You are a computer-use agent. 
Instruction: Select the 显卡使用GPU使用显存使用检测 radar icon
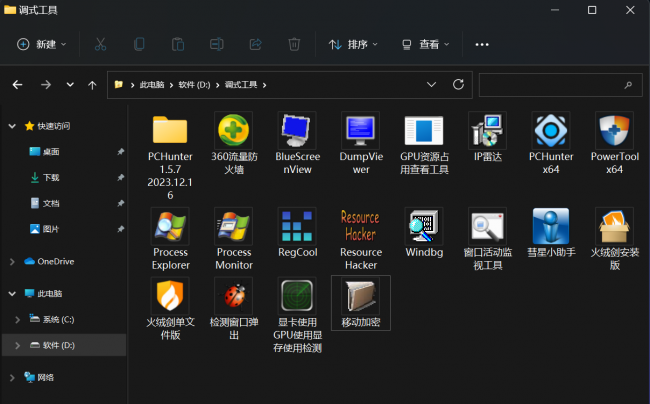tap(297, 296)
